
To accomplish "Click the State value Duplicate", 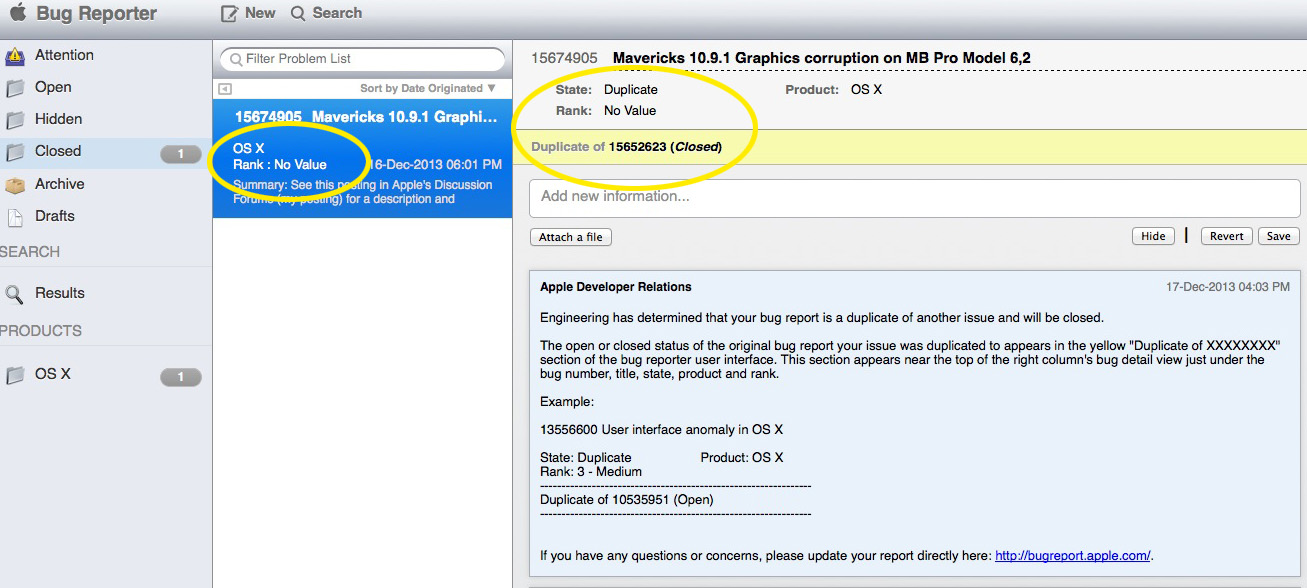I will point(631,90).
